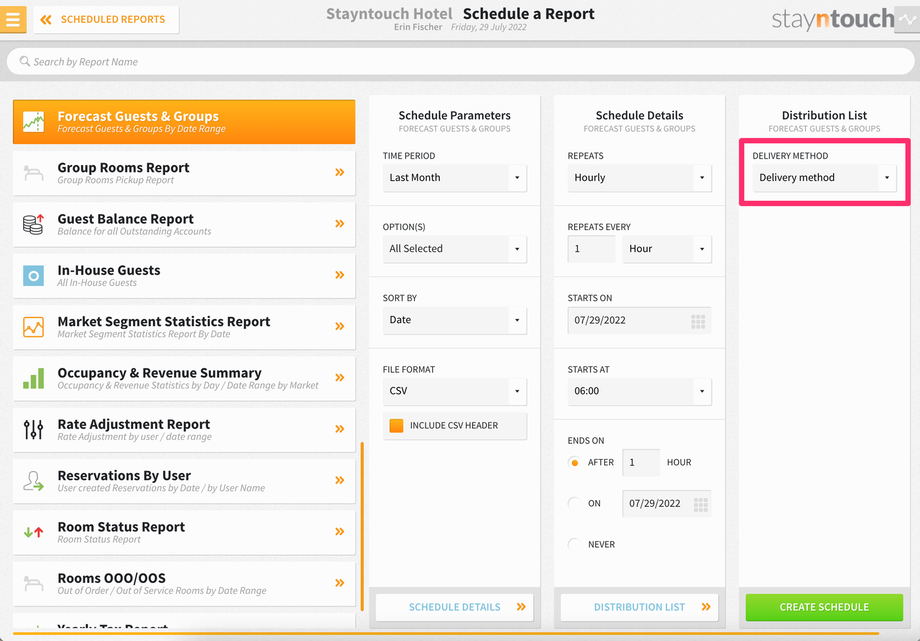The width and height of the screenshot is (920, 641).
Task: Click the search magnifier icon
Action: (25, 61)
